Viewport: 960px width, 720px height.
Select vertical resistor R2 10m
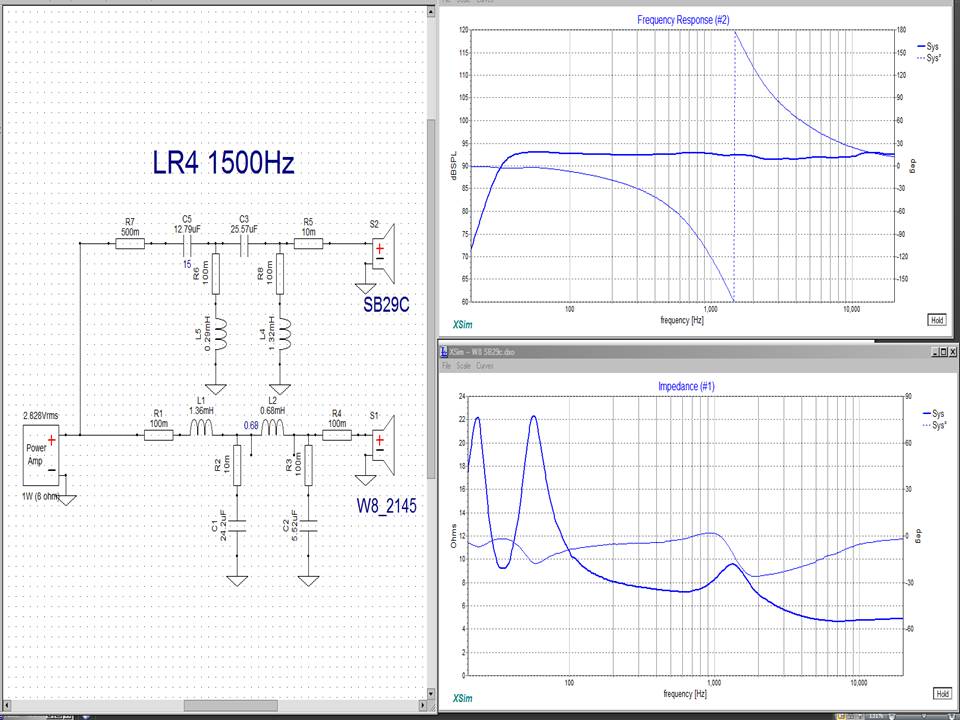tap(237, 465)
